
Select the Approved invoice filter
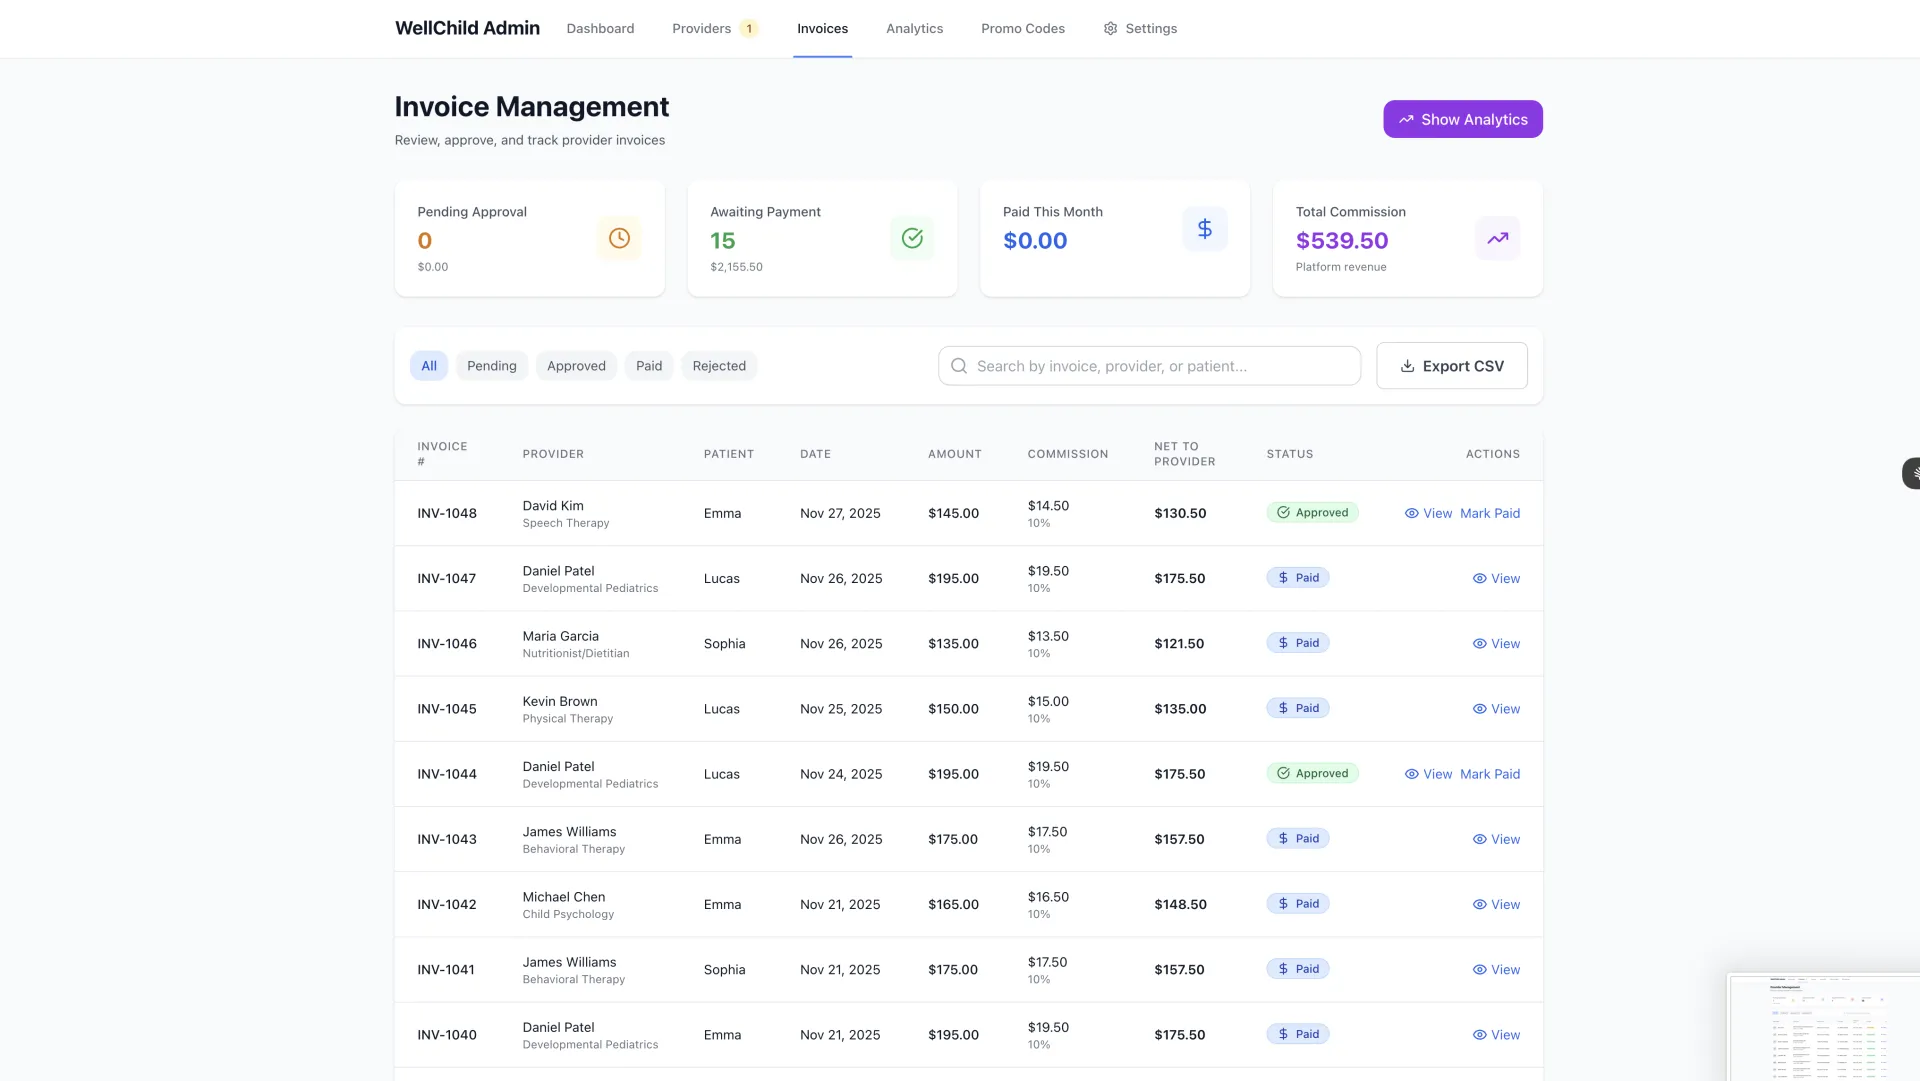pos(576,365)
